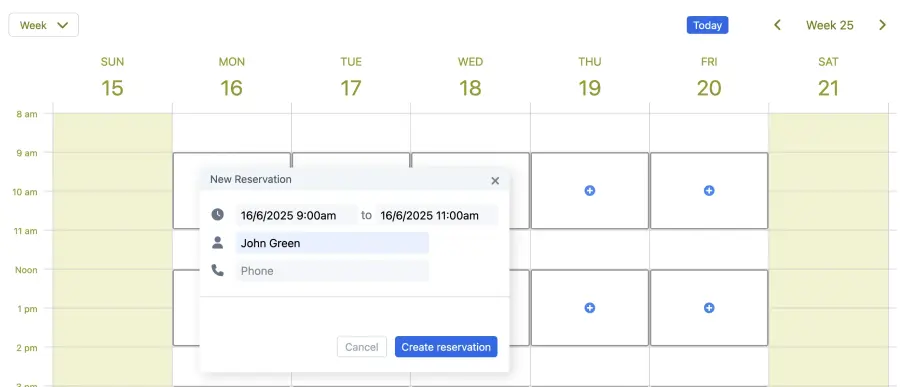Click the 8 am time label
Viewport: 900px width, 387px height.
[x=26, y=114]
